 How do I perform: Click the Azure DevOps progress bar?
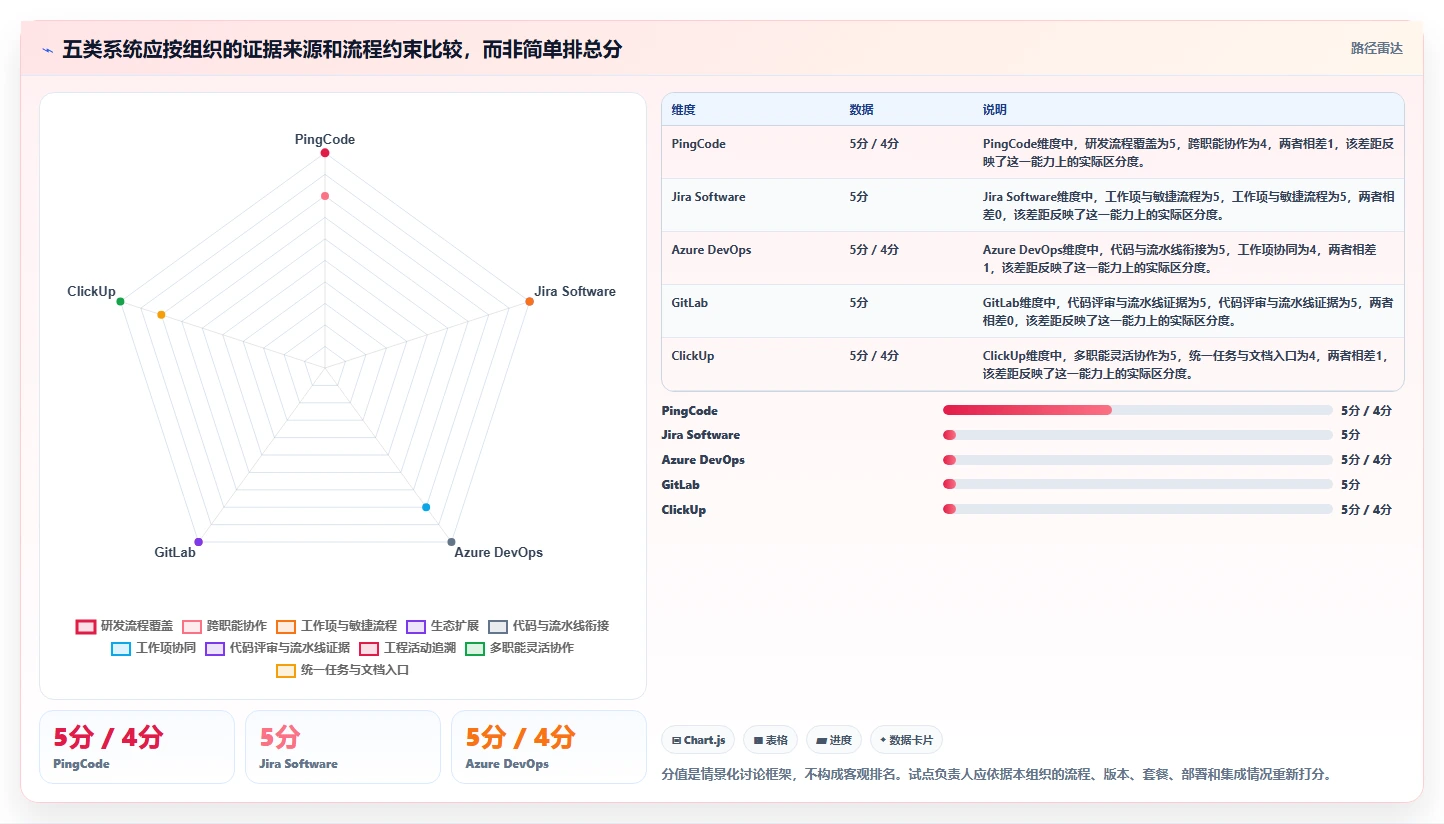(1138, 460)
